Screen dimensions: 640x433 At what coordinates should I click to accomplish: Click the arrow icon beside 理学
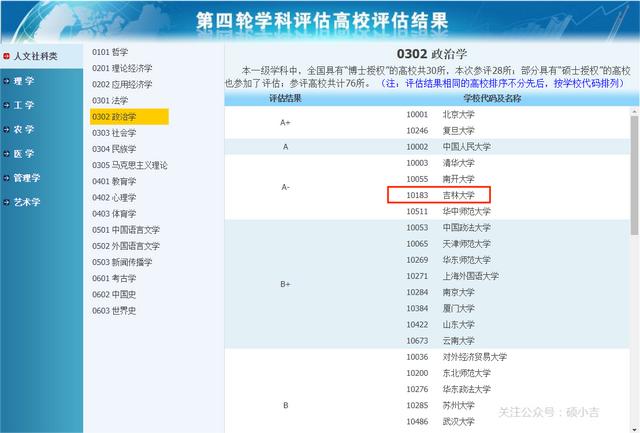pyautogui.click(x=6, y=81)
